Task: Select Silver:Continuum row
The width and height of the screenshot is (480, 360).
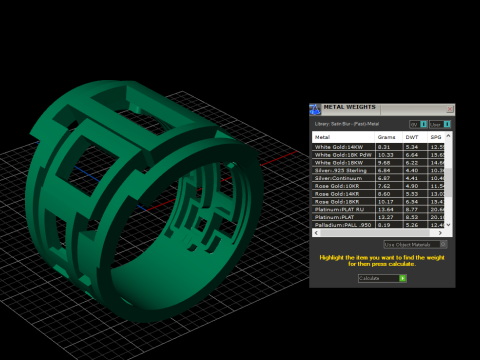Action: (x=378, y=178)
